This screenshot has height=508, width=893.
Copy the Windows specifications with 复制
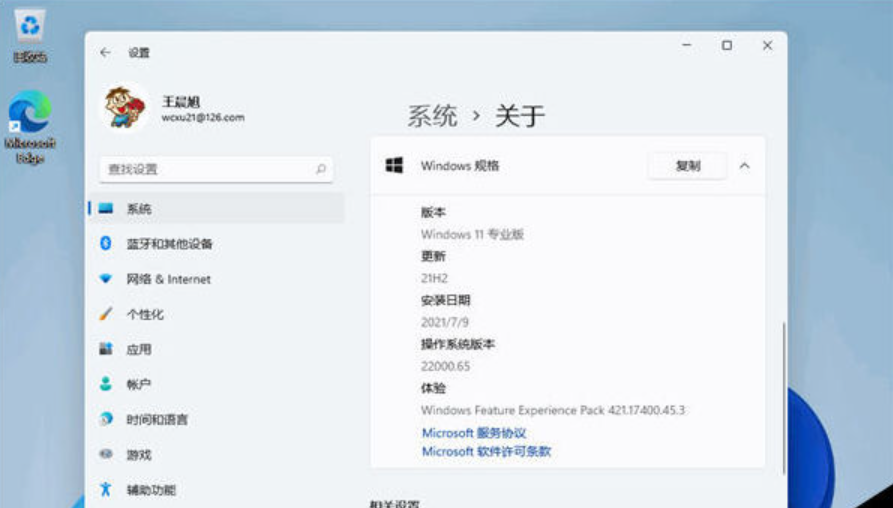pyautogui.click(x=688, y=166)
